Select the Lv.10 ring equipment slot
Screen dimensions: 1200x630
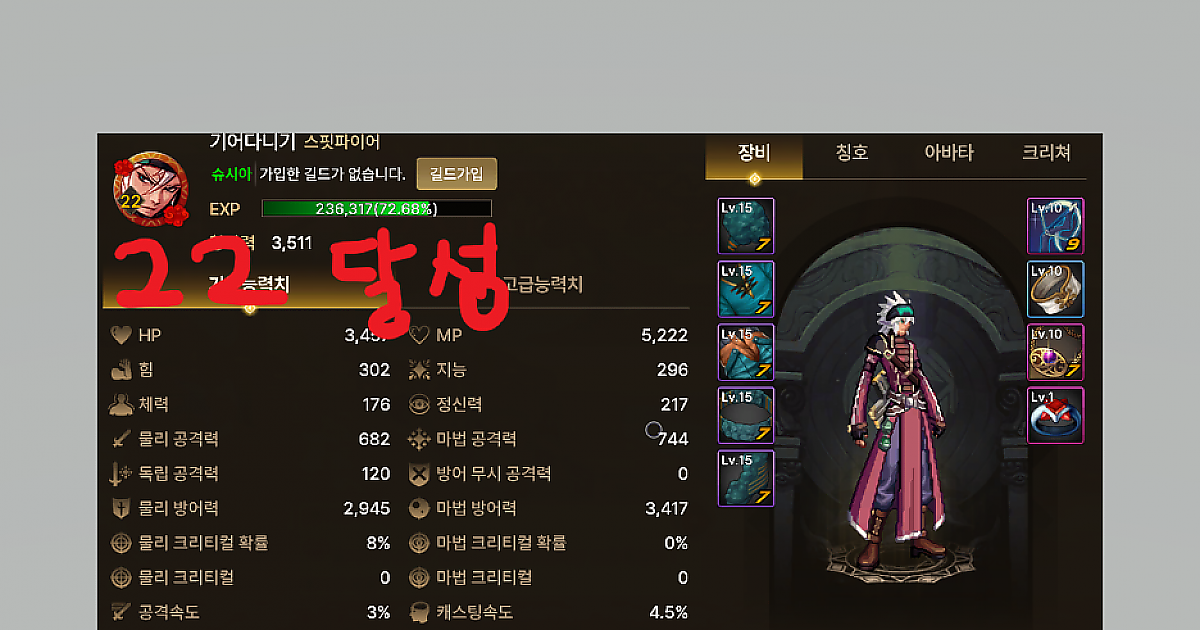(x=1056, y=289)
